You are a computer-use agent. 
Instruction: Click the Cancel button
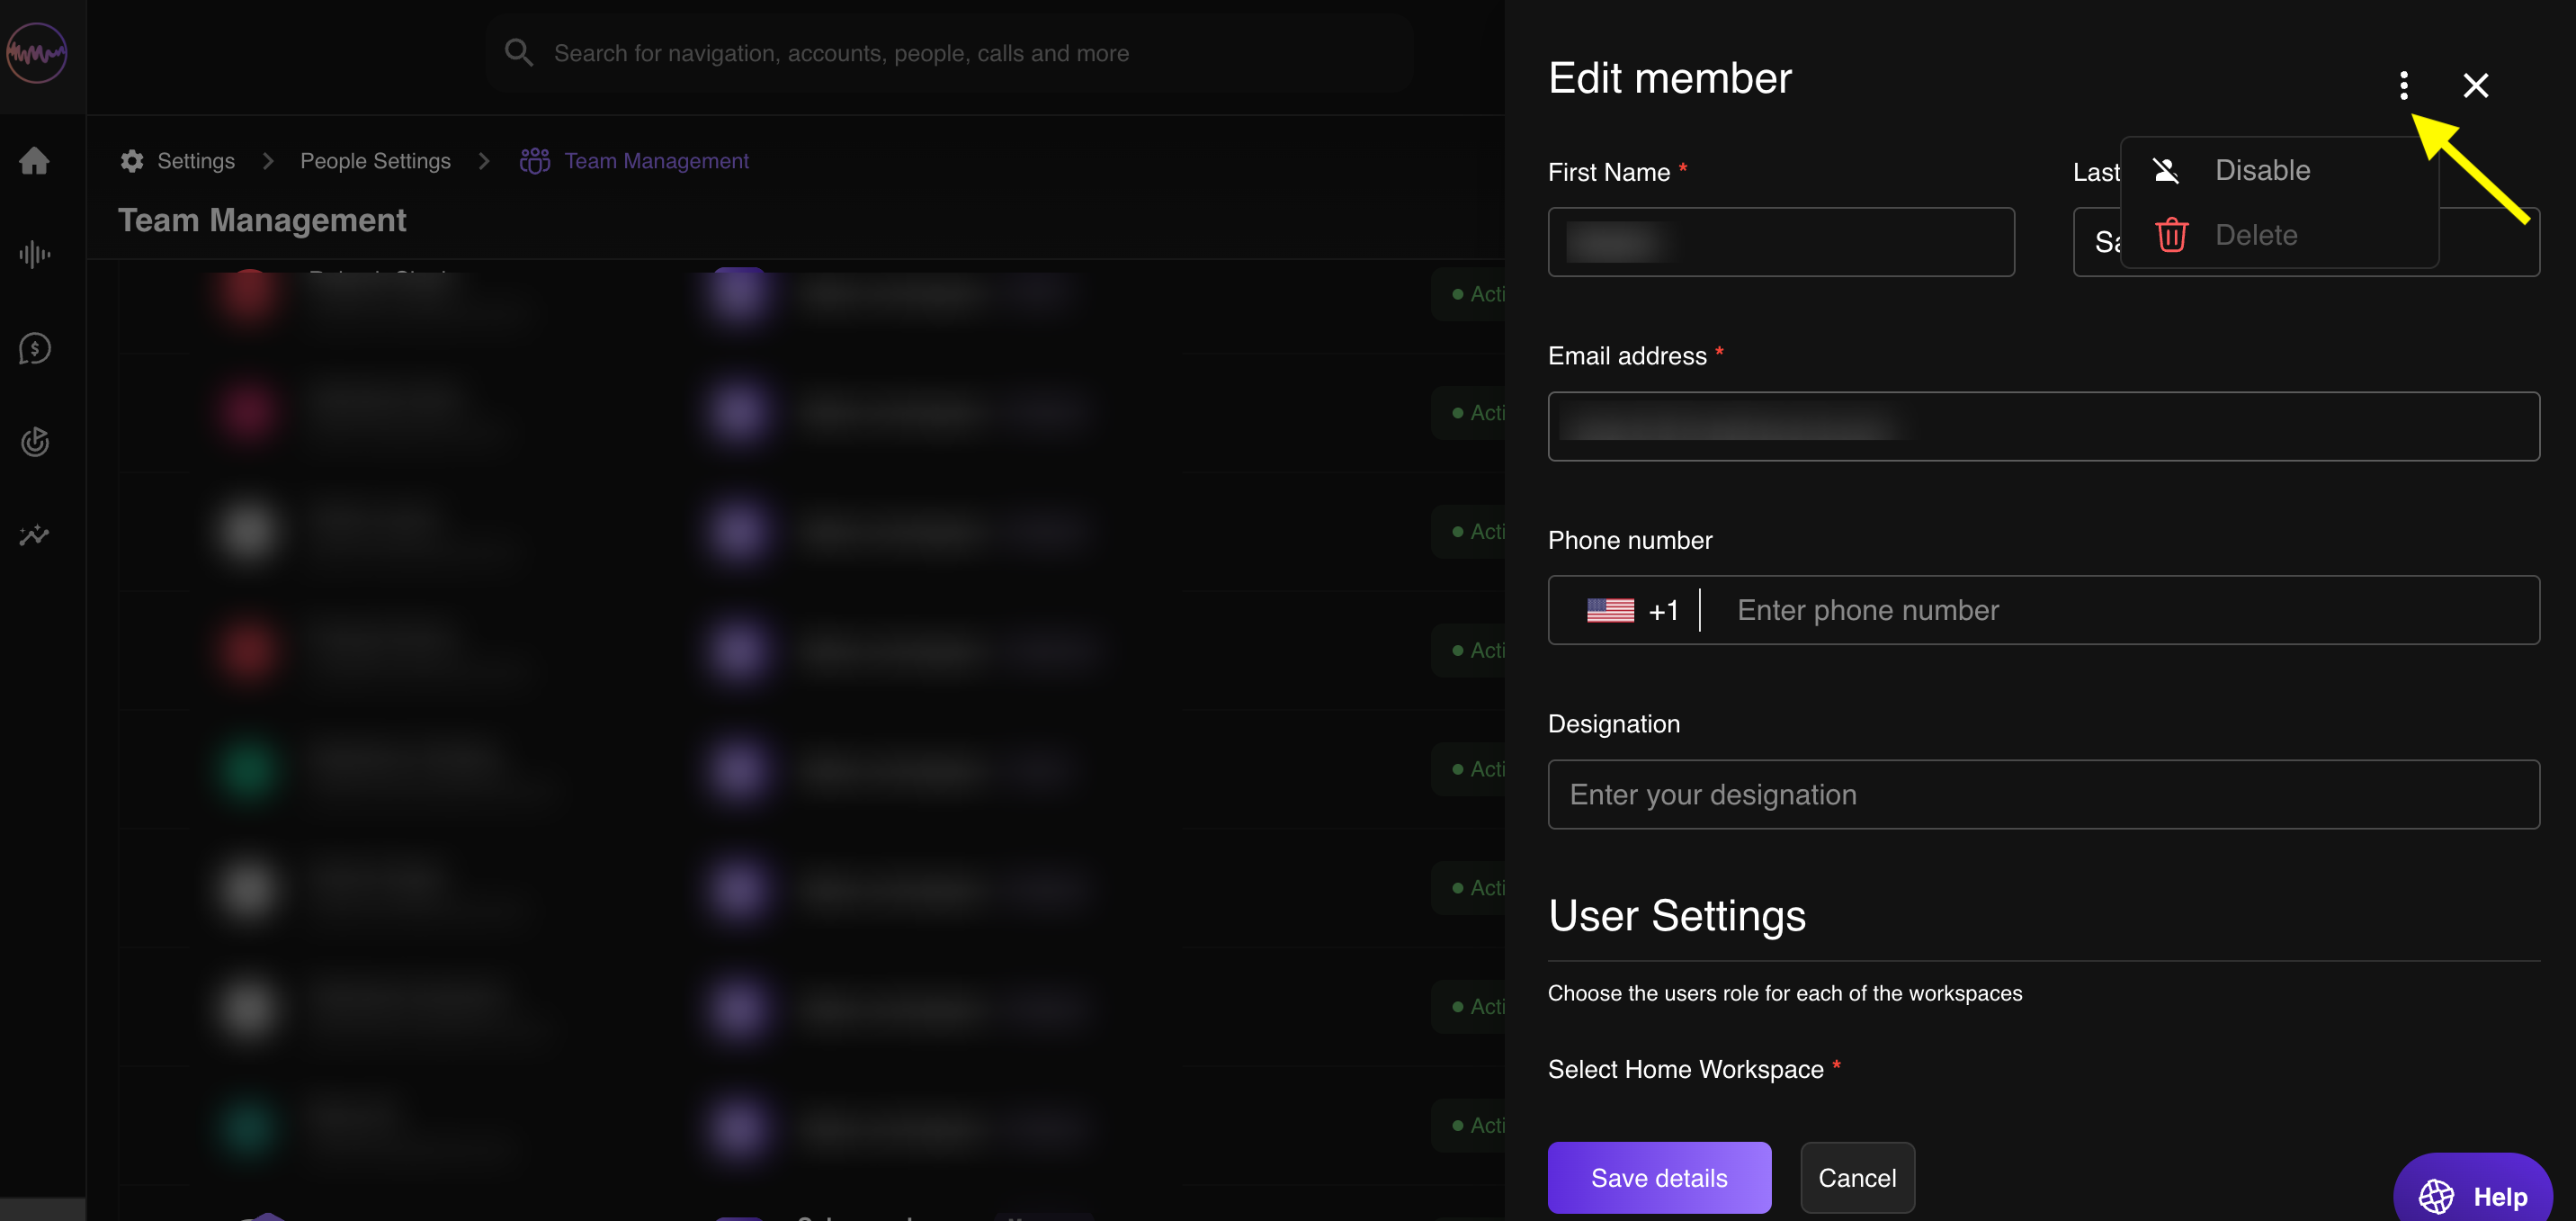1856,1177
